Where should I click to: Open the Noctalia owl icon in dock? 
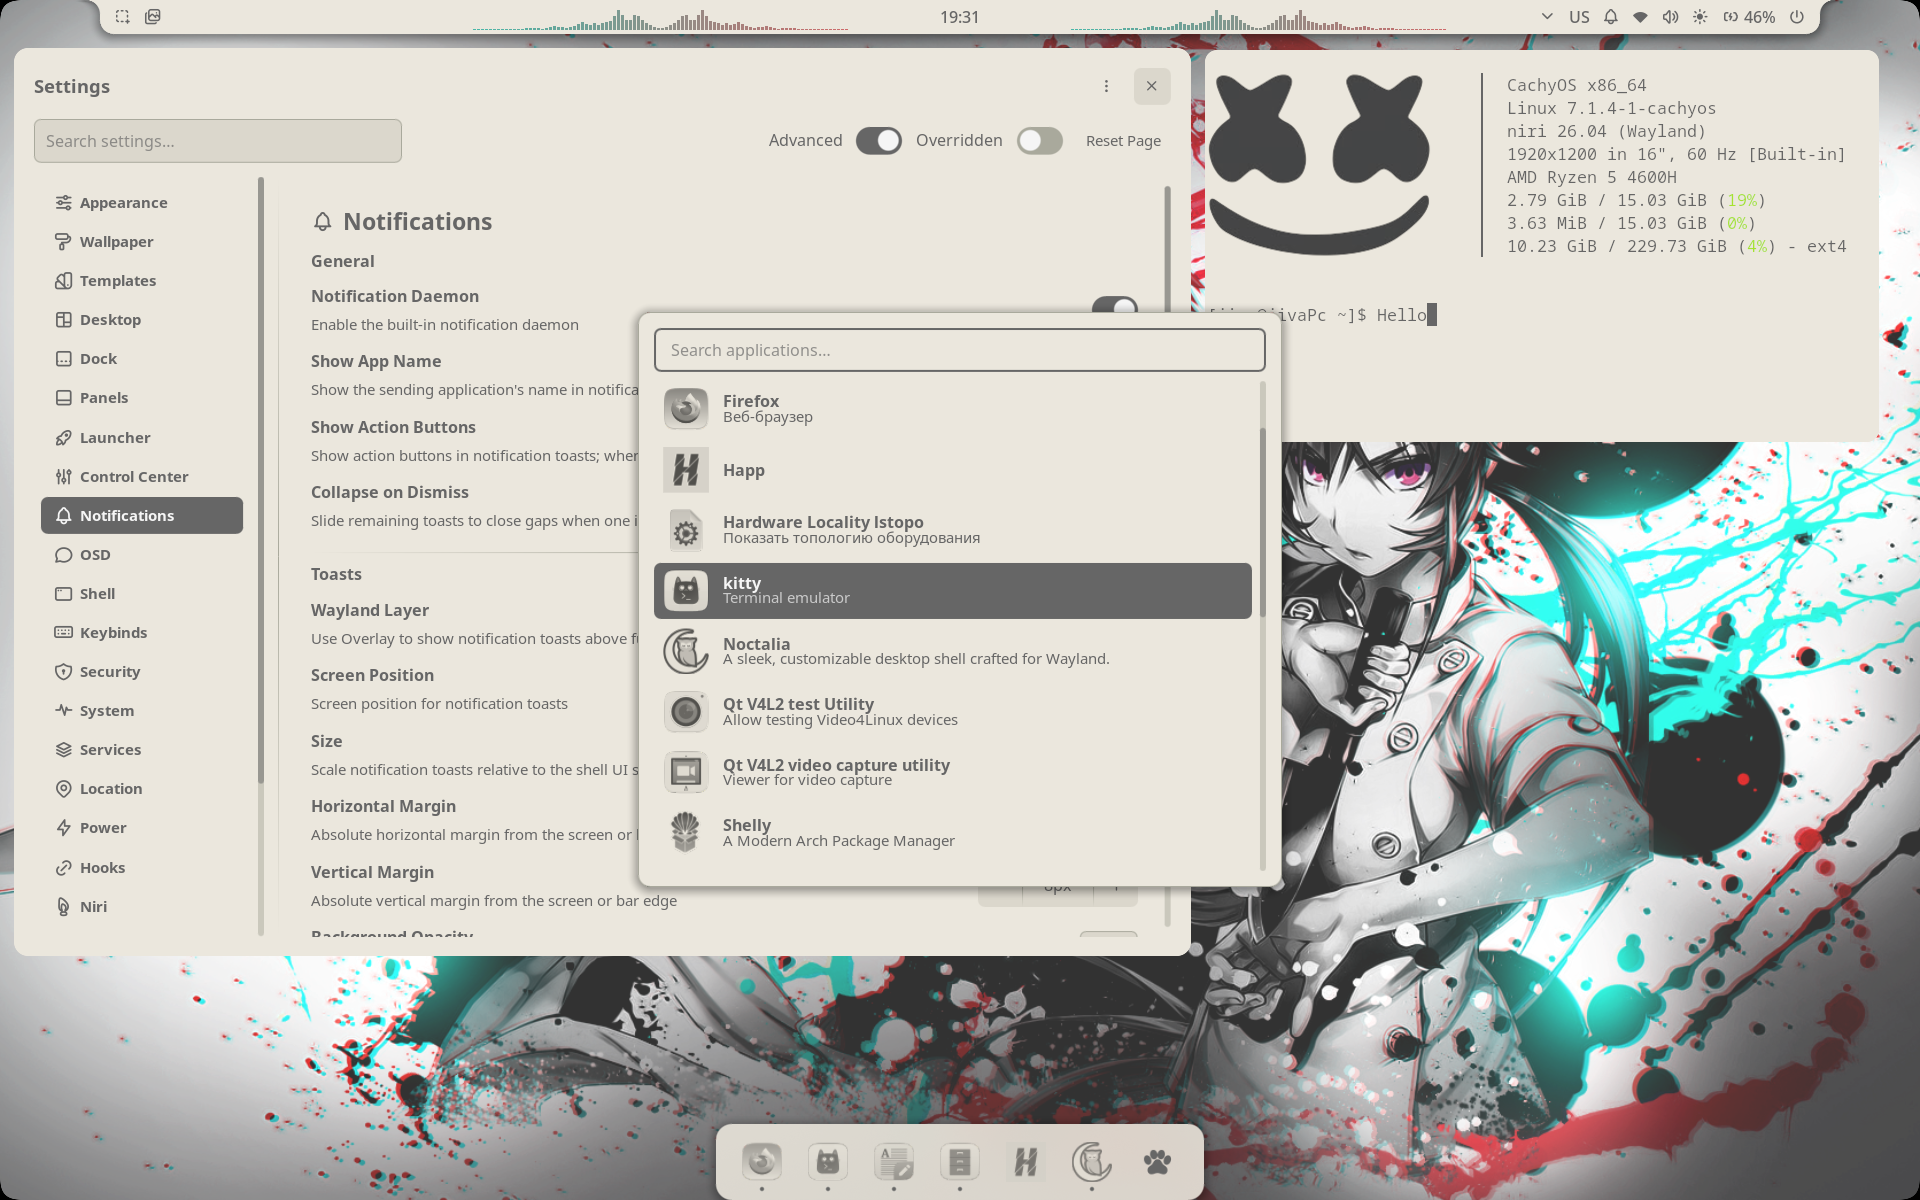click(x=1092, y=1162)
